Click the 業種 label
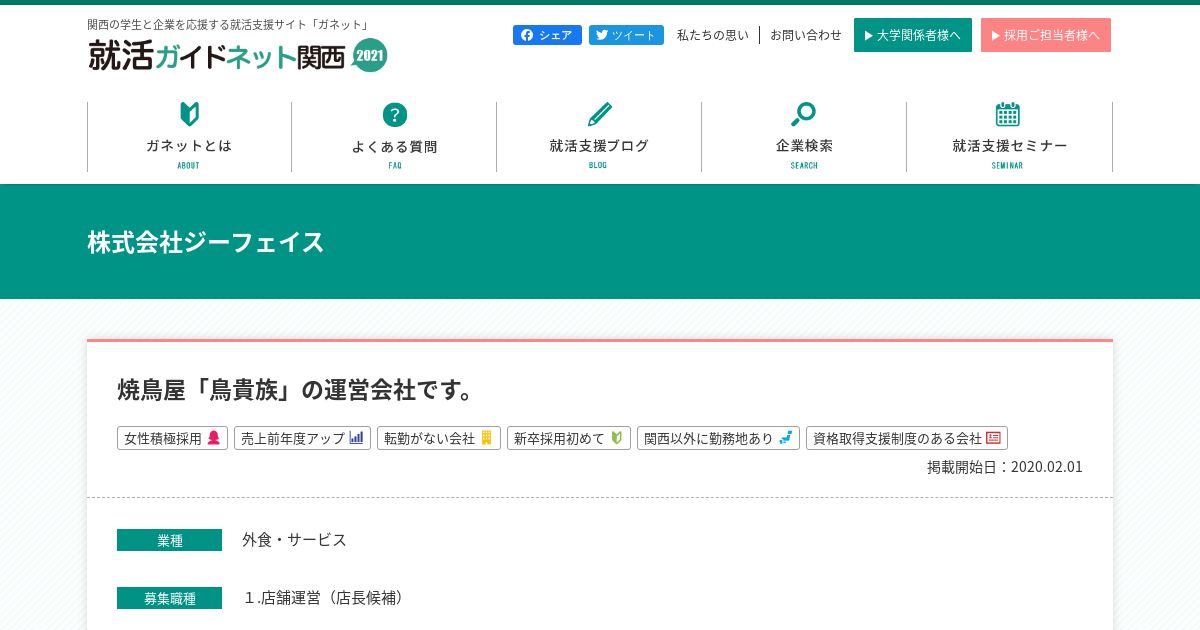The image size is (1200, 630). click(169, 540)
